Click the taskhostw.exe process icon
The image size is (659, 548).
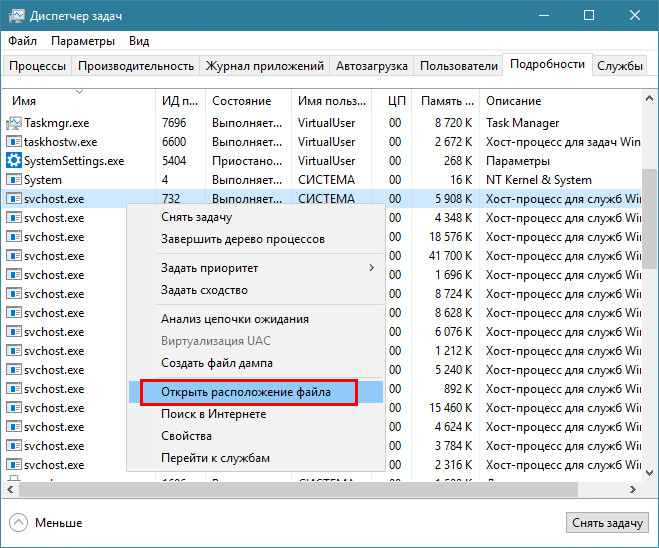[14, 142]
